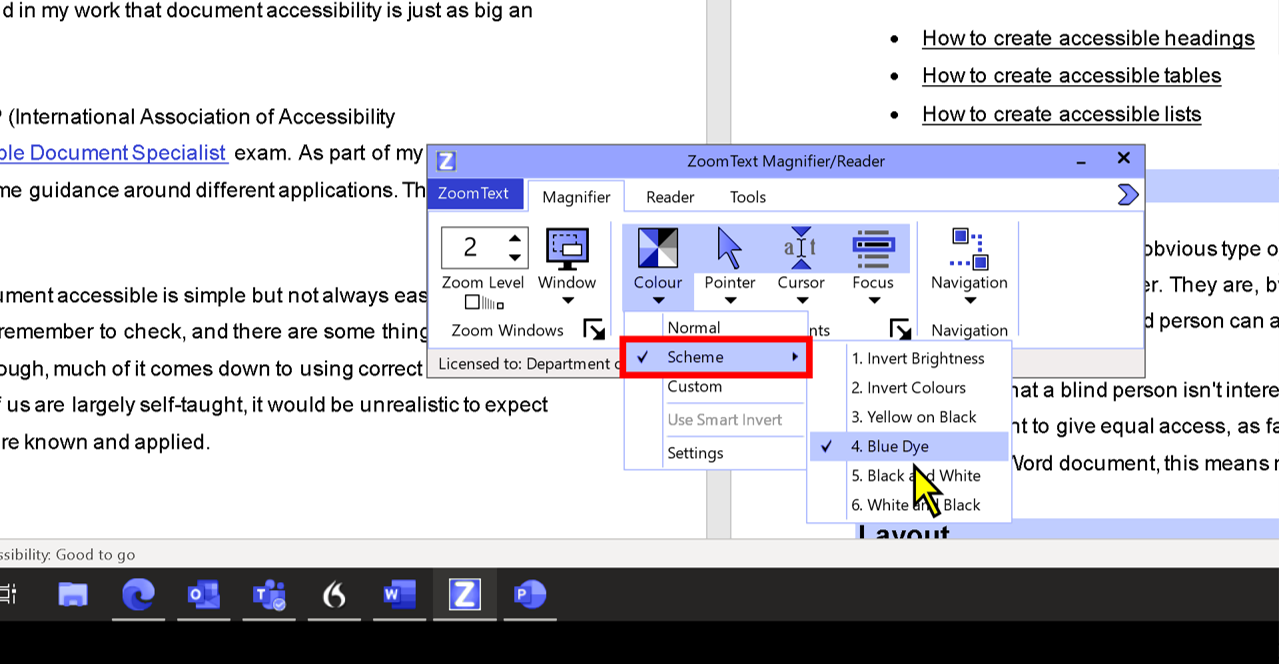Select the Invert Colours scheme
1279x664 pixels.
(x=909, y=388)
